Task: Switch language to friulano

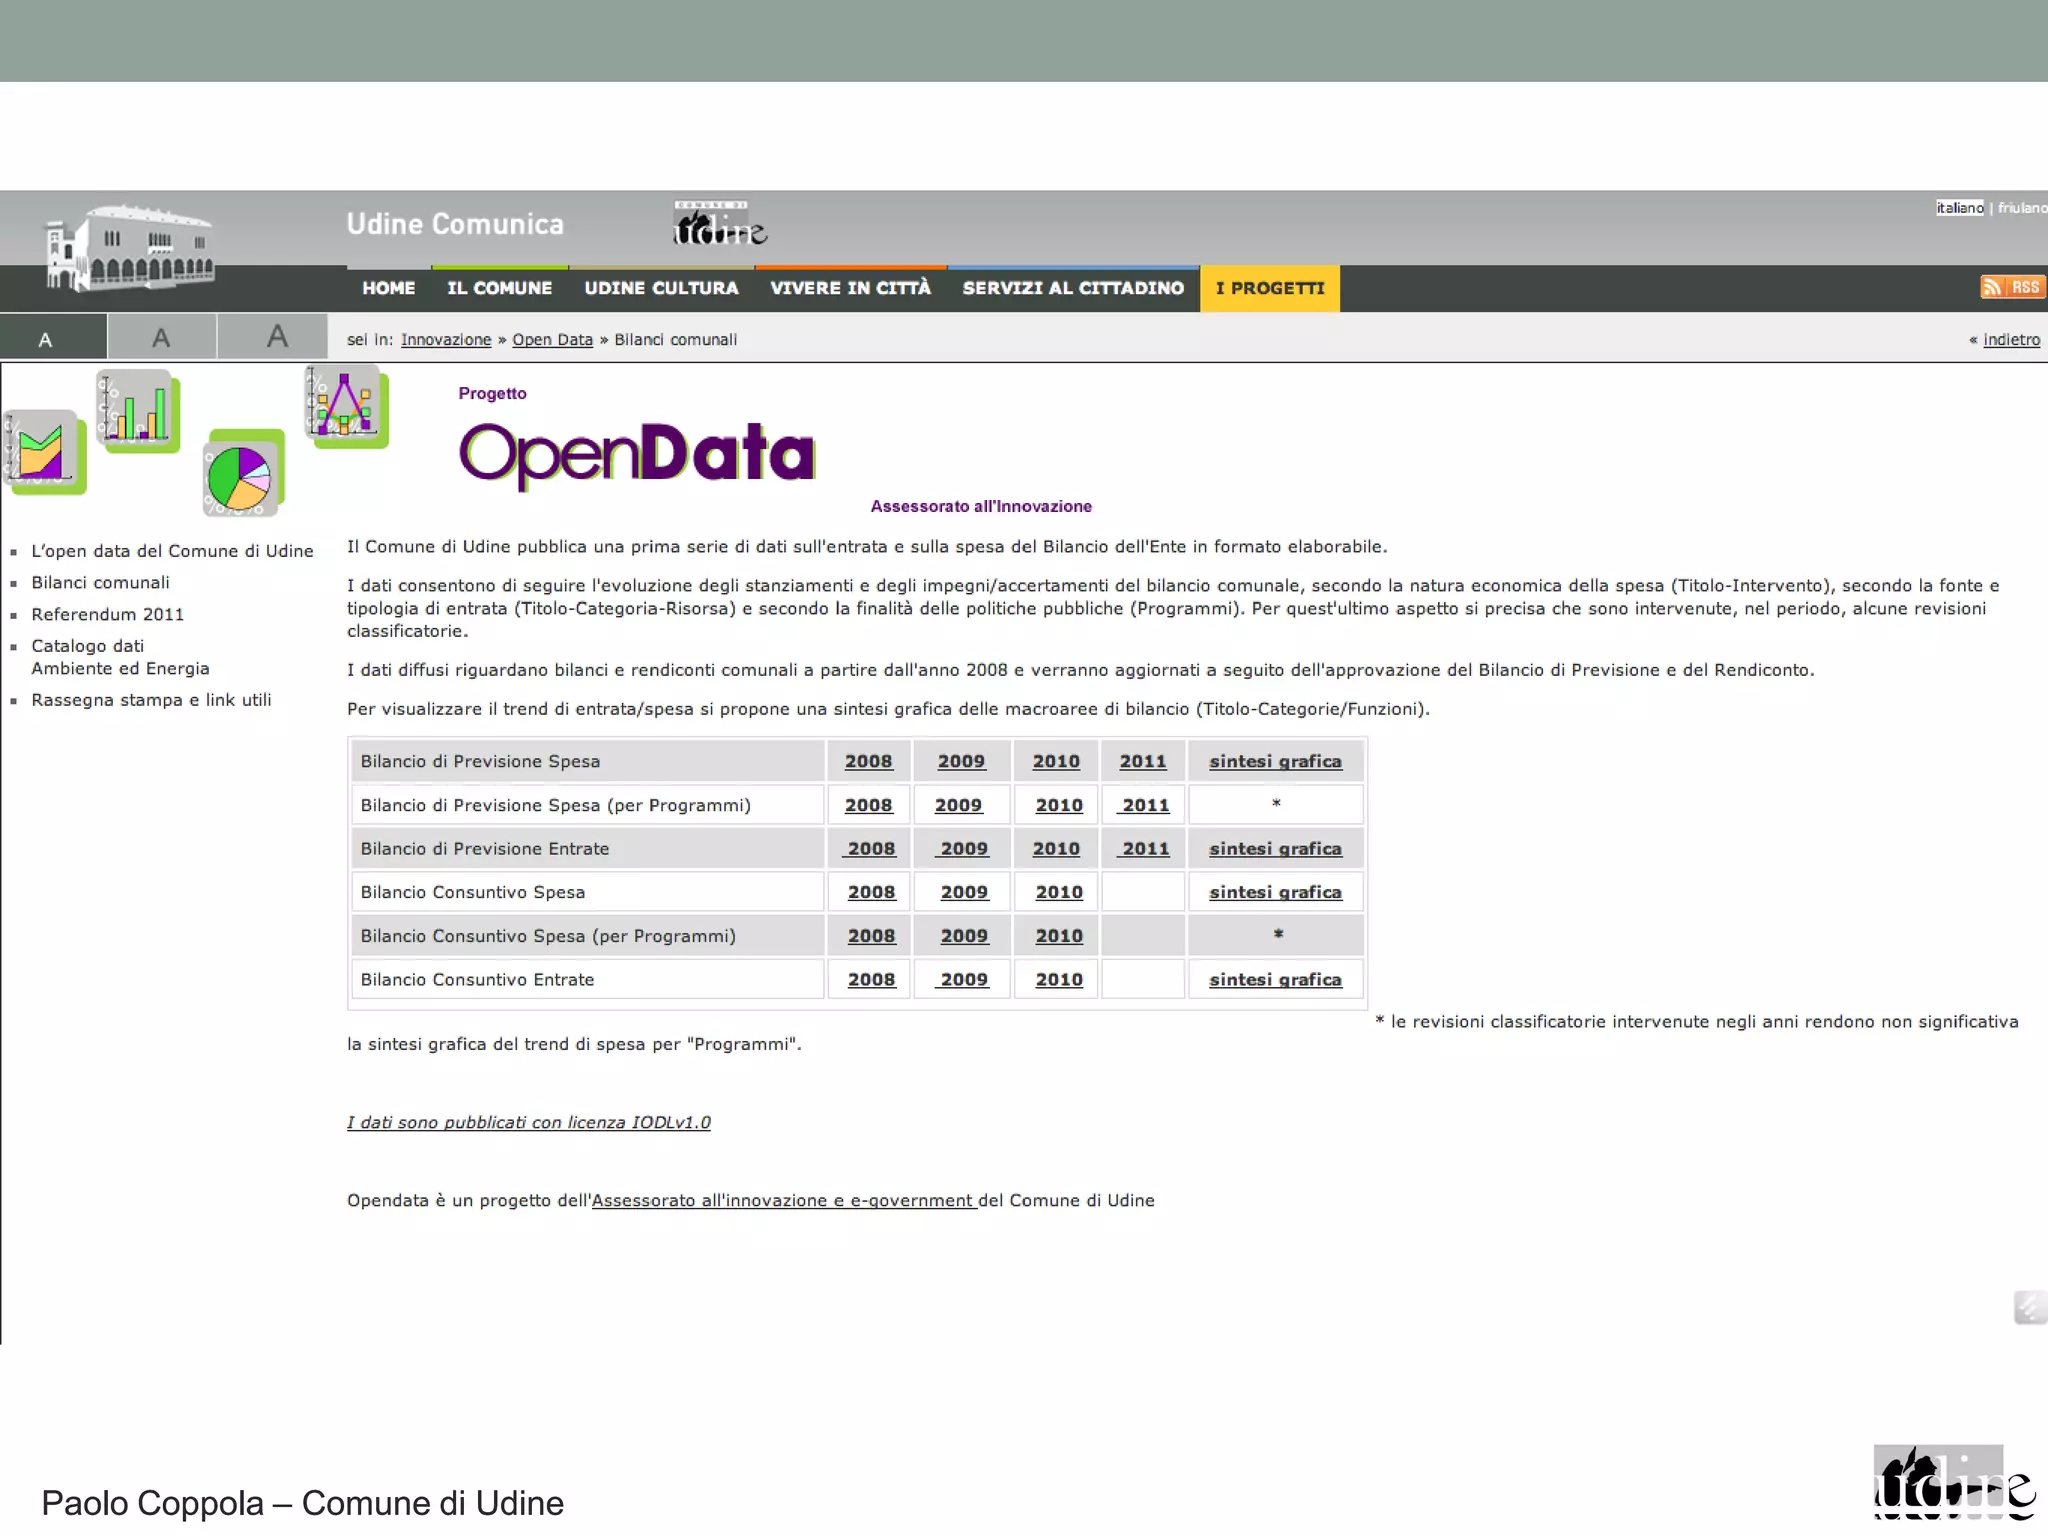Action: (x=2021, y=208)
